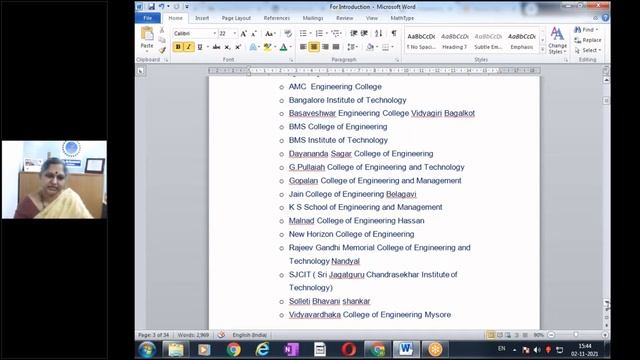The height and width of the screenshot is (360, 640).
Task: Click the Sort A-Z icon
Action: [379, 33]
